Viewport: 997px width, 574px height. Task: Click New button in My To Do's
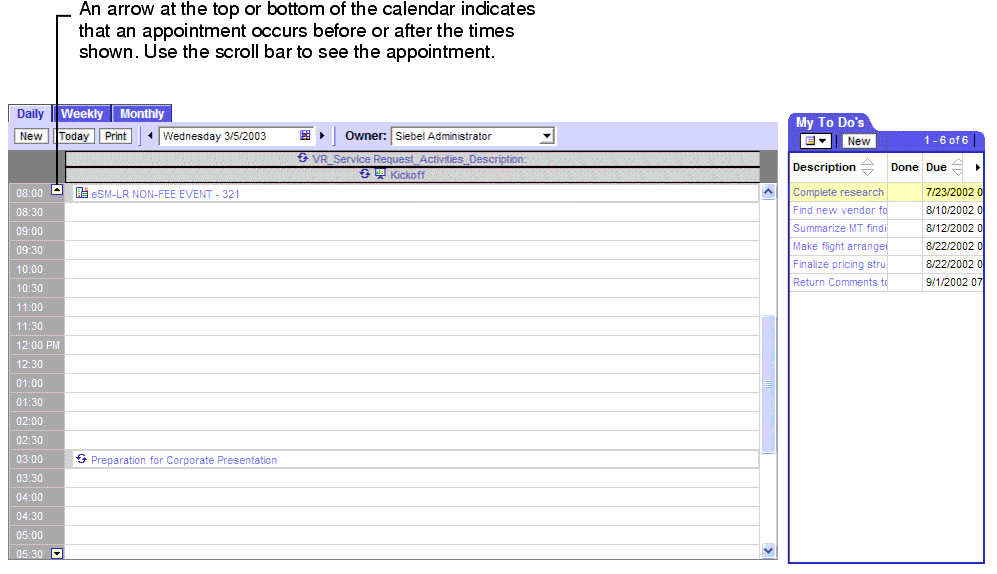(859, 141)
